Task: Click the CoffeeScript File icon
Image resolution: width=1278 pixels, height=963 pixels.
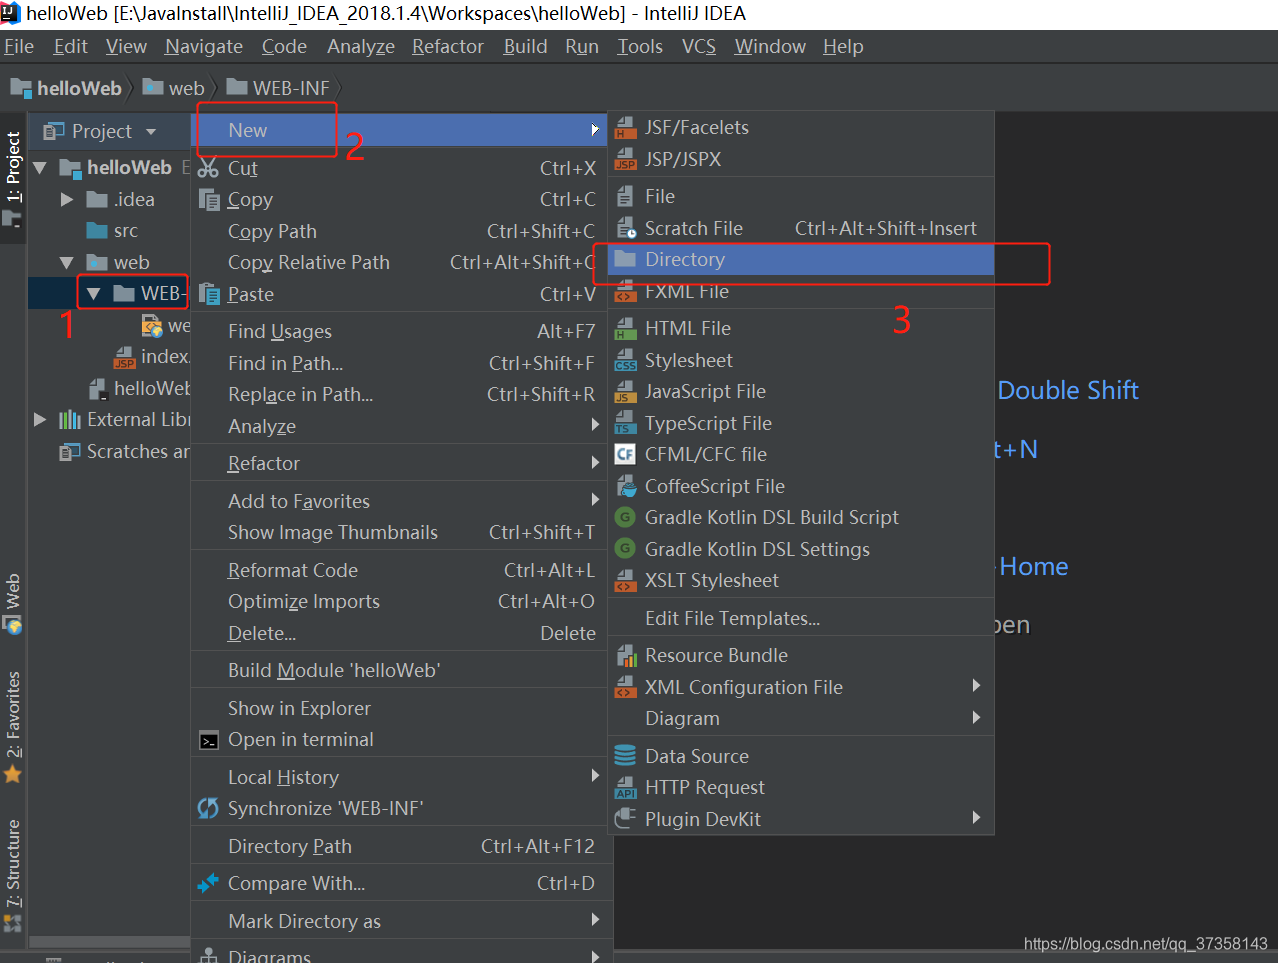Action: coord(625,487)
